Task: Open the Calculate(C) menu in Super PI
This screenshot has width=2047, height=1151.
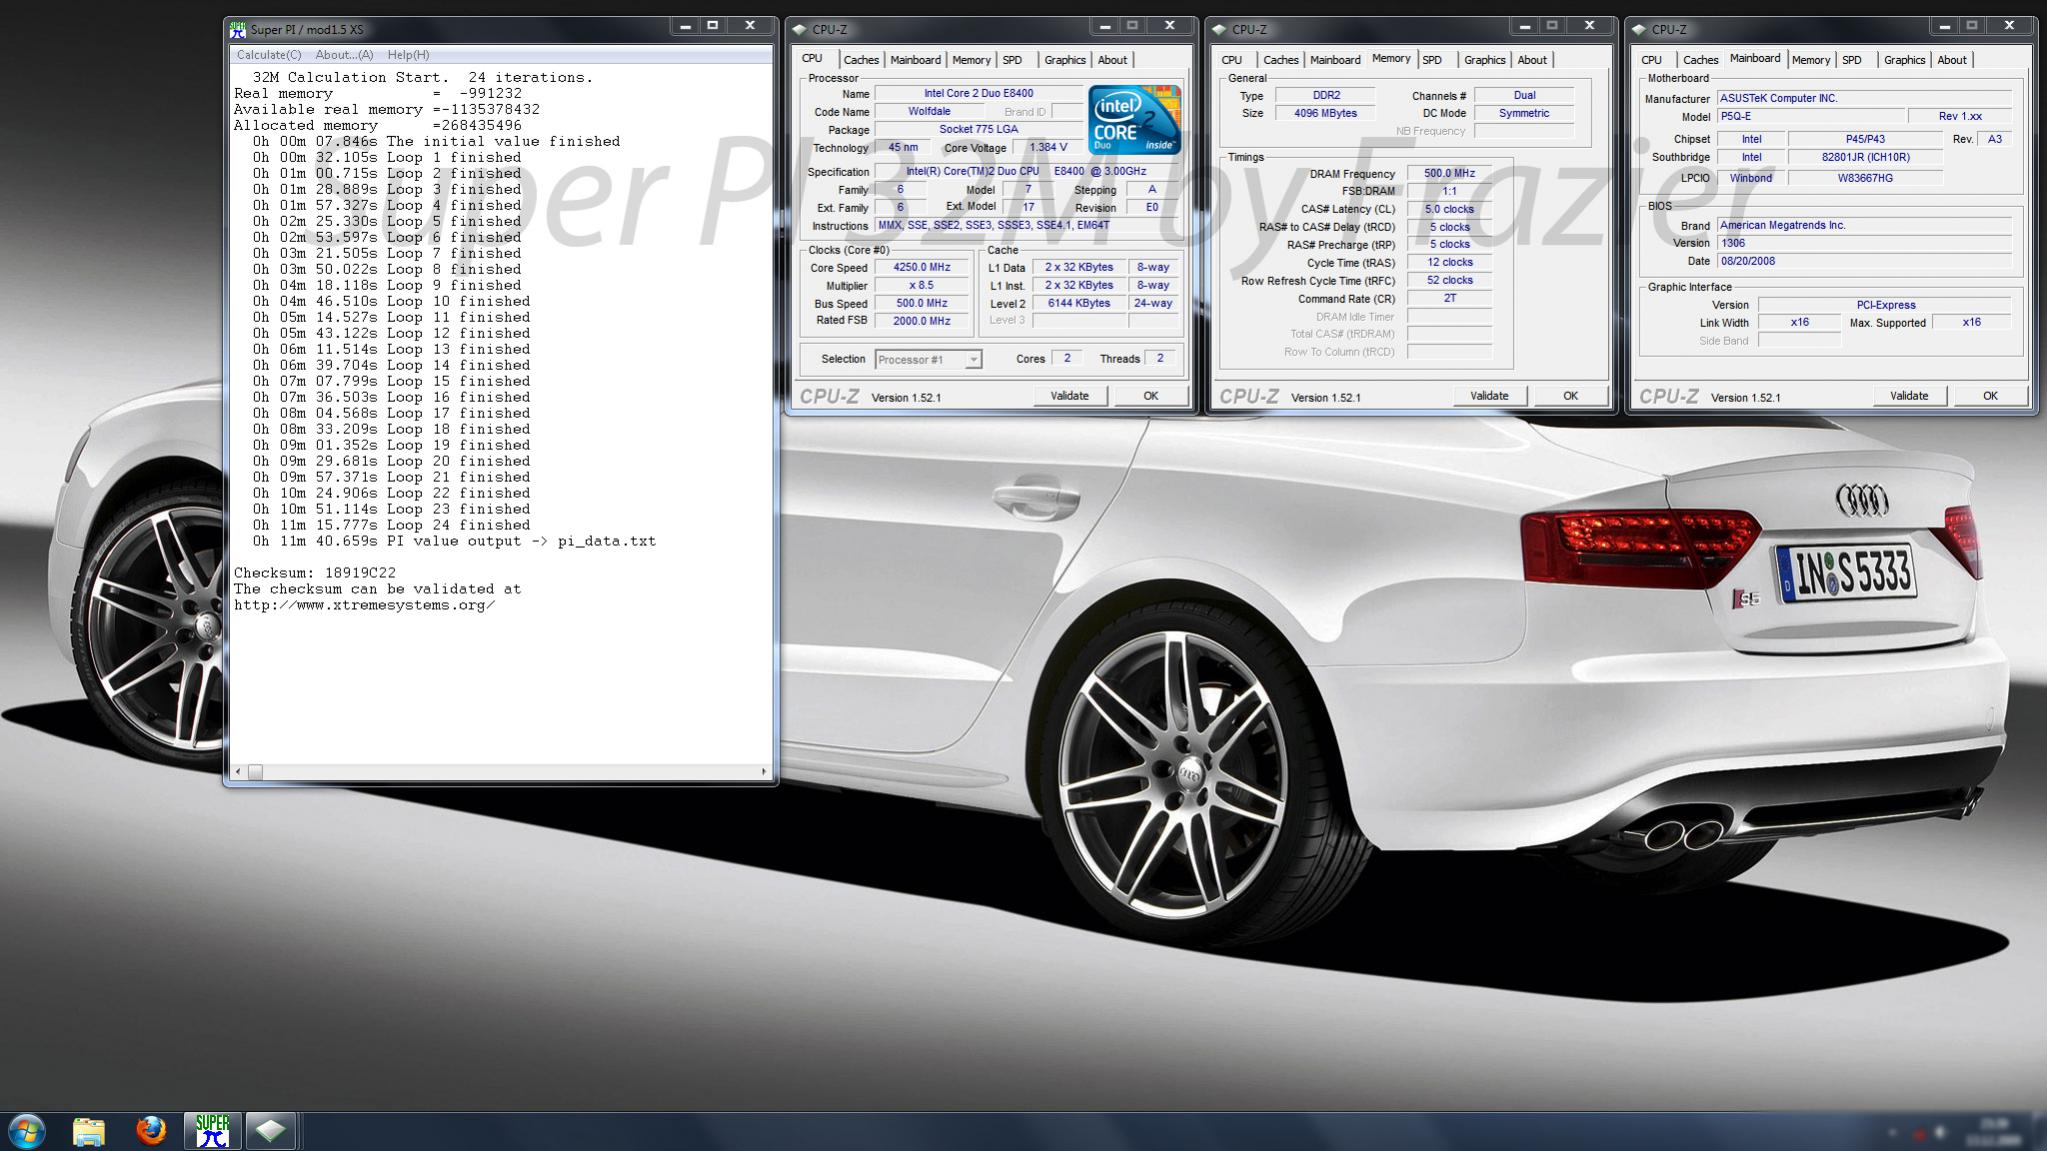Action: [x=269, y=55]
